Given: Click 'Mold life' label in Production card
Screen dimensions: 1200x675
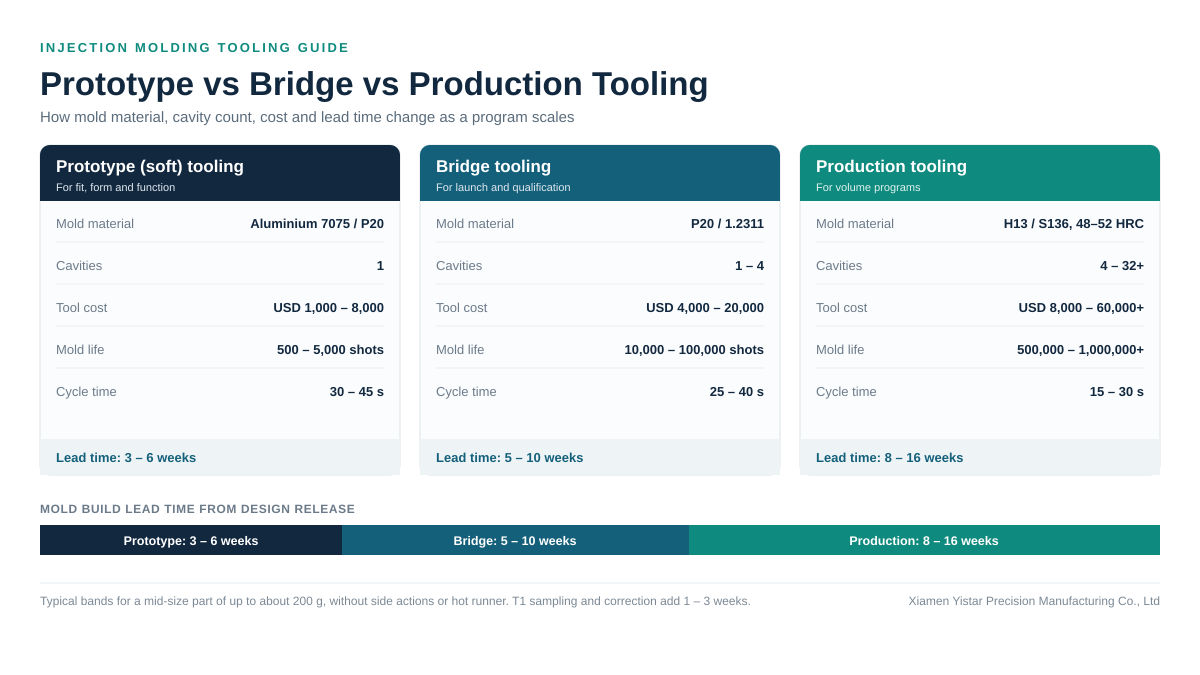Looking at the screenshot, I should [x=840, y=350].
